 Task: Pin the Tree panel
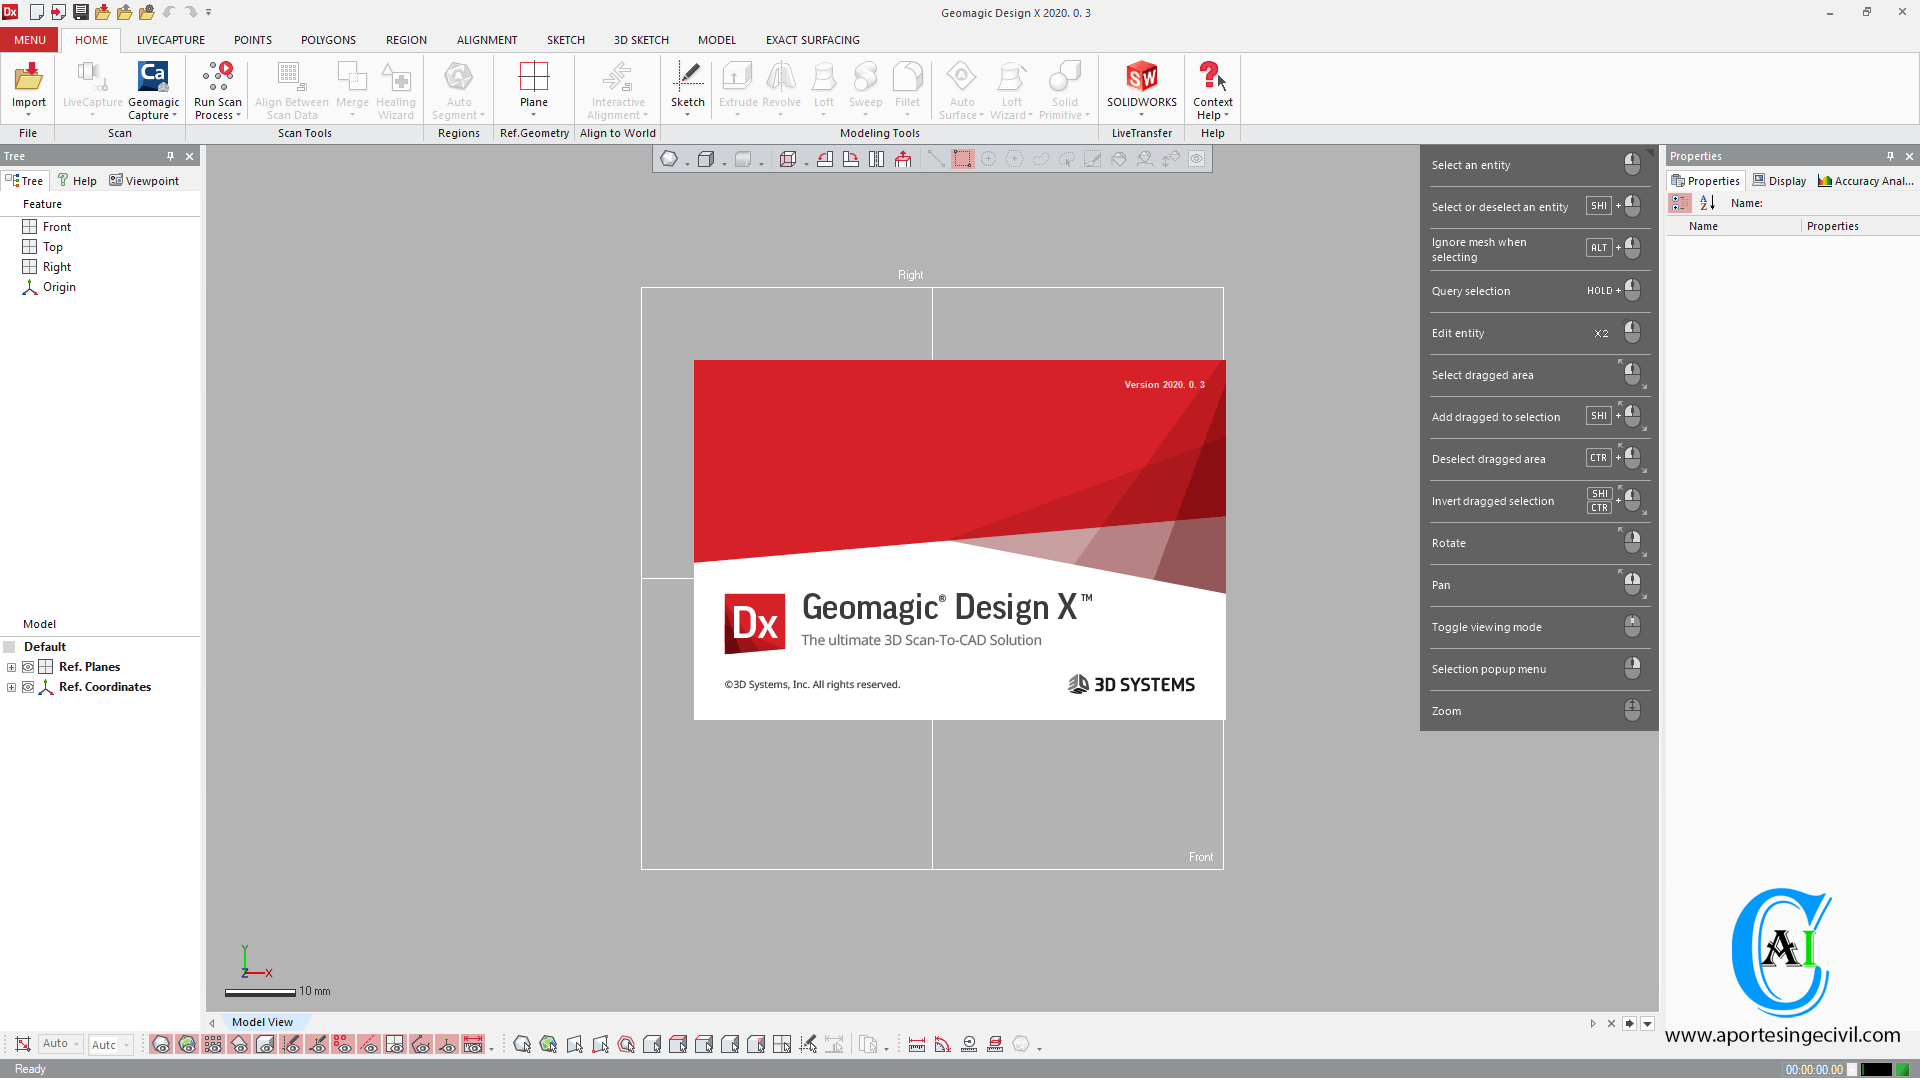170,156
